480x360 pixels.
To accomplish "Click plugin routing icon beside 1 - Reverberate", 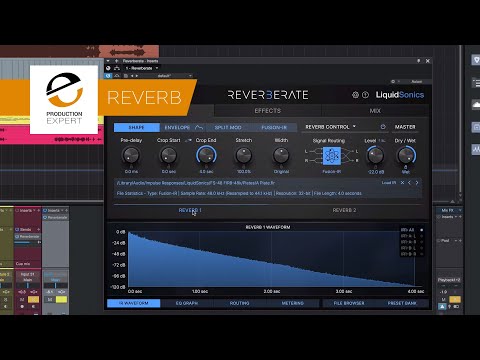I will tap(117, 68).
